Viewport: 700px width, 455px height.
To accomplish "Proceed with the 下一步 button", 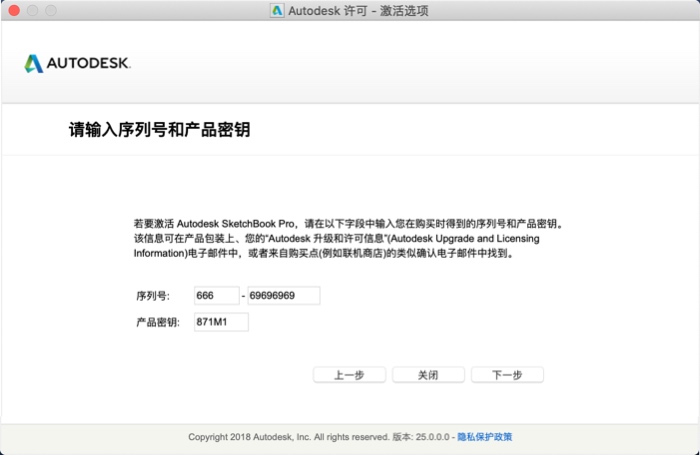I will tap(507, 375).
